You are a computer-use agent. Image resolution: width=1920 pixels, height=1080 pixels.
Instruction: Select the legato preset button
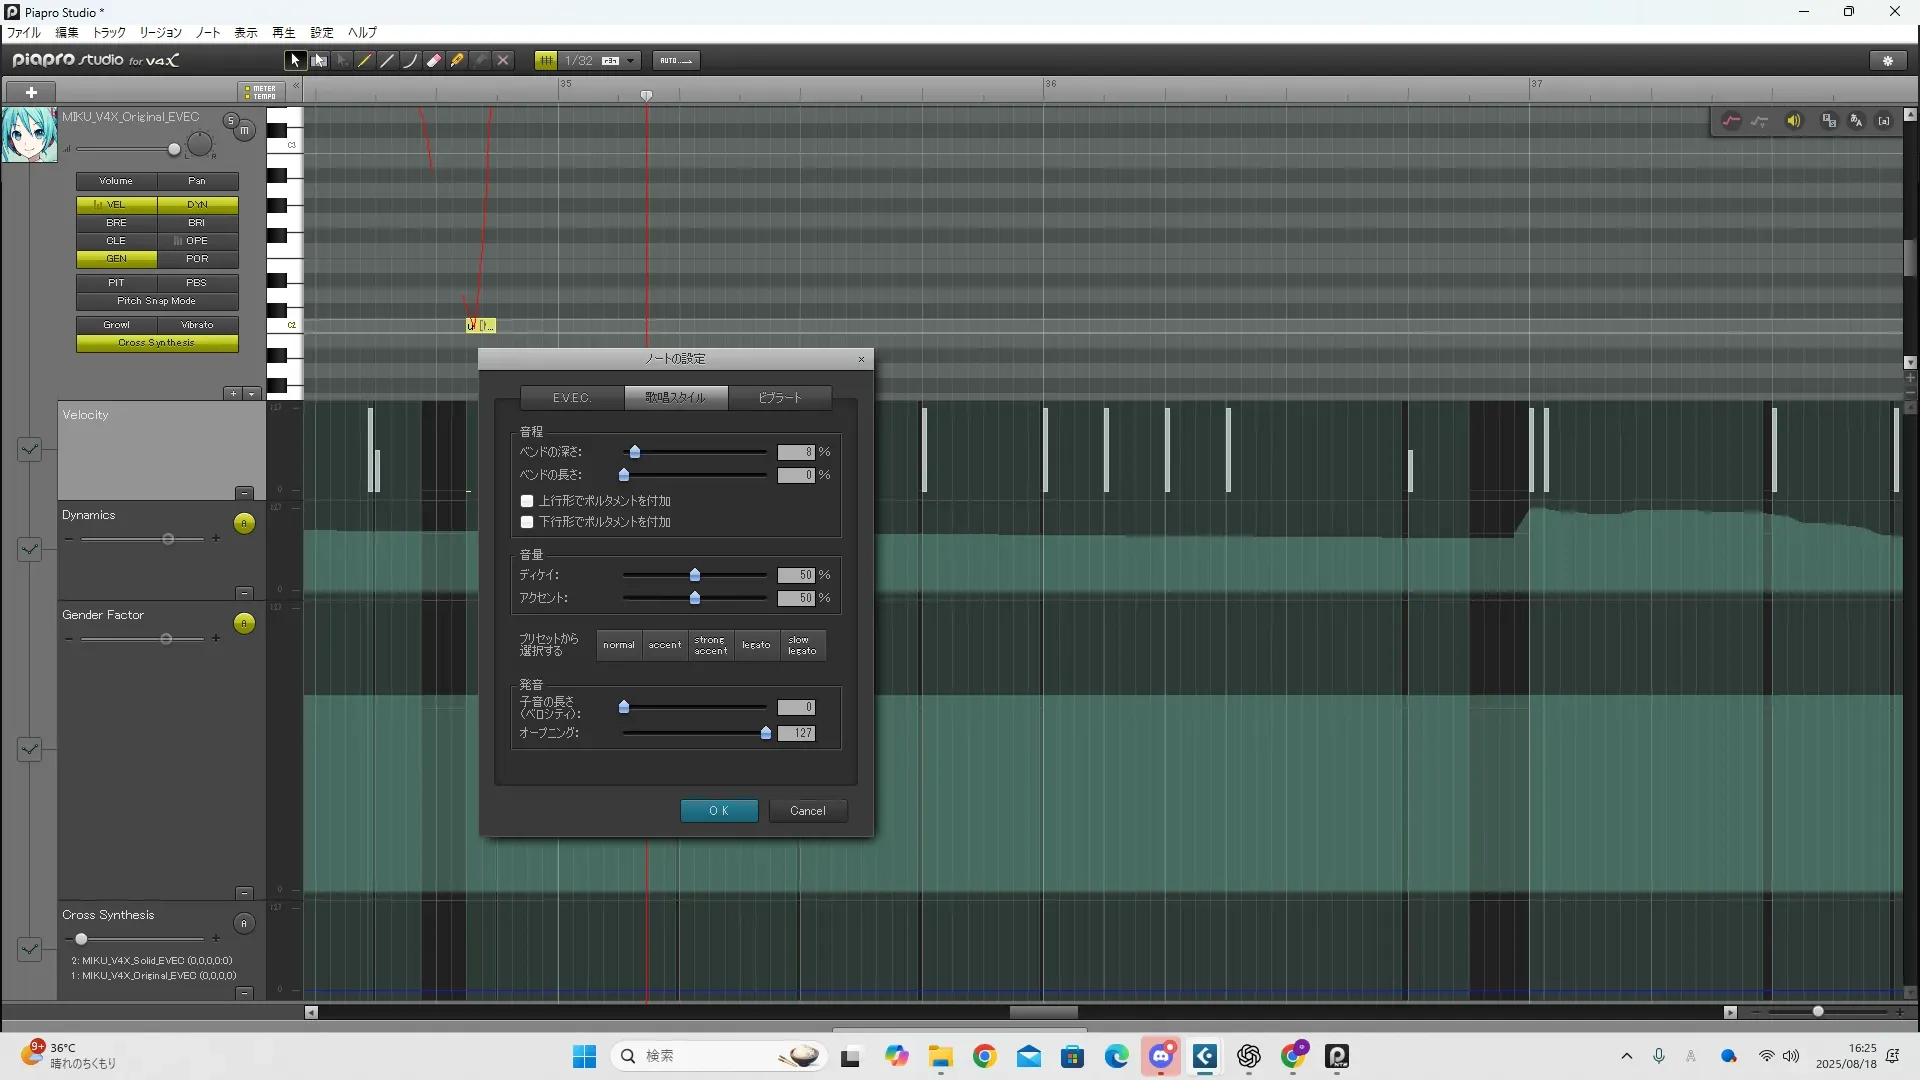(x=756, y=645)
